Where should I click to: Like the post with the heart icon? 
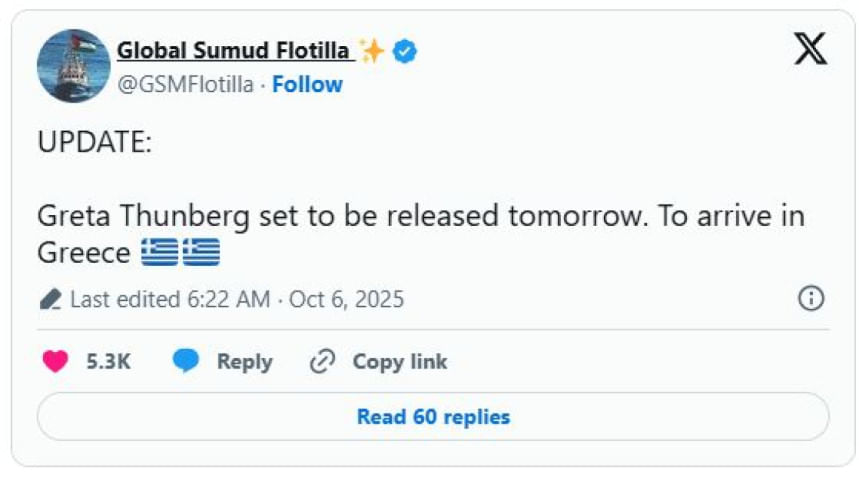click(55, 362)
